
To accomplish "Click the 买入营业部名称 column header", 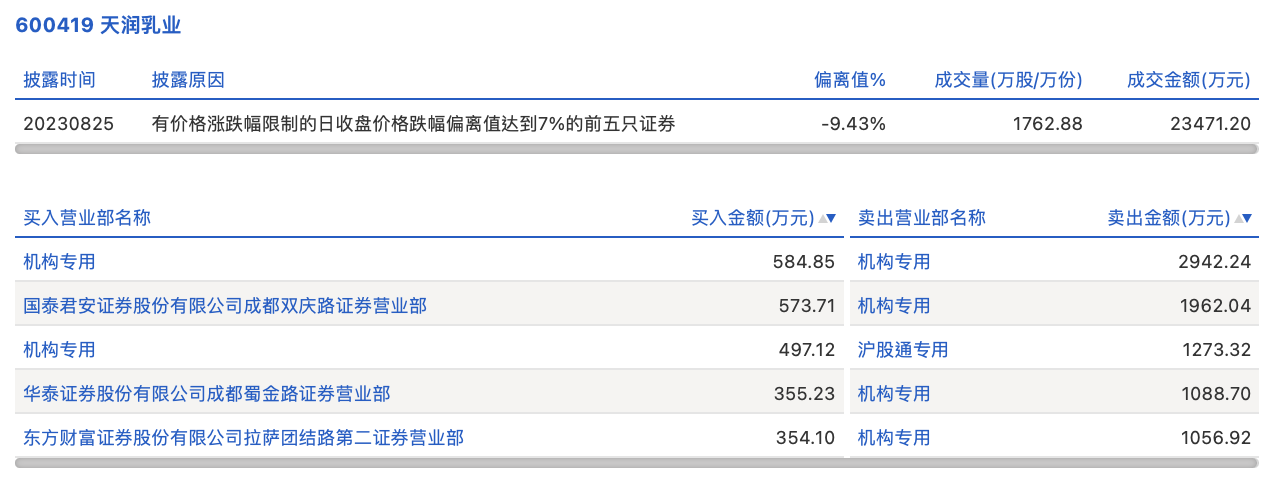I will [x=87, y=218].
